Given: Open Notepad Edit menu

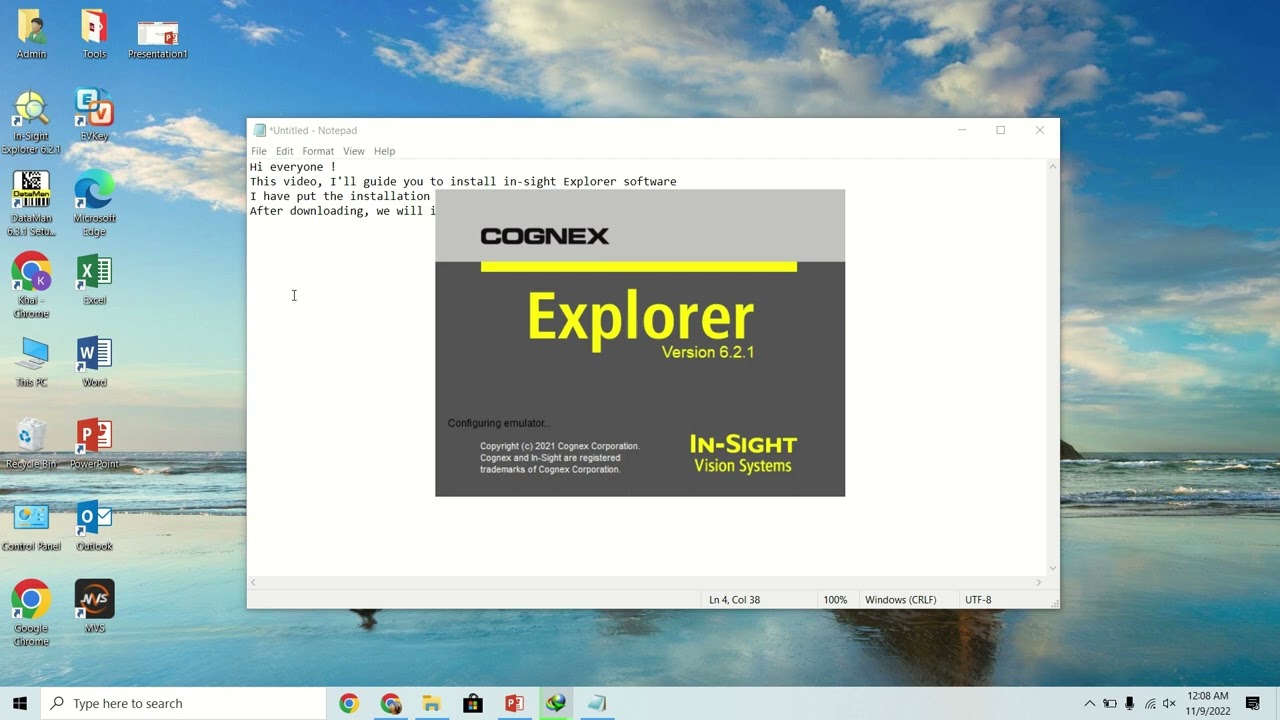Looking at the screenshot, I should (285, 151).
